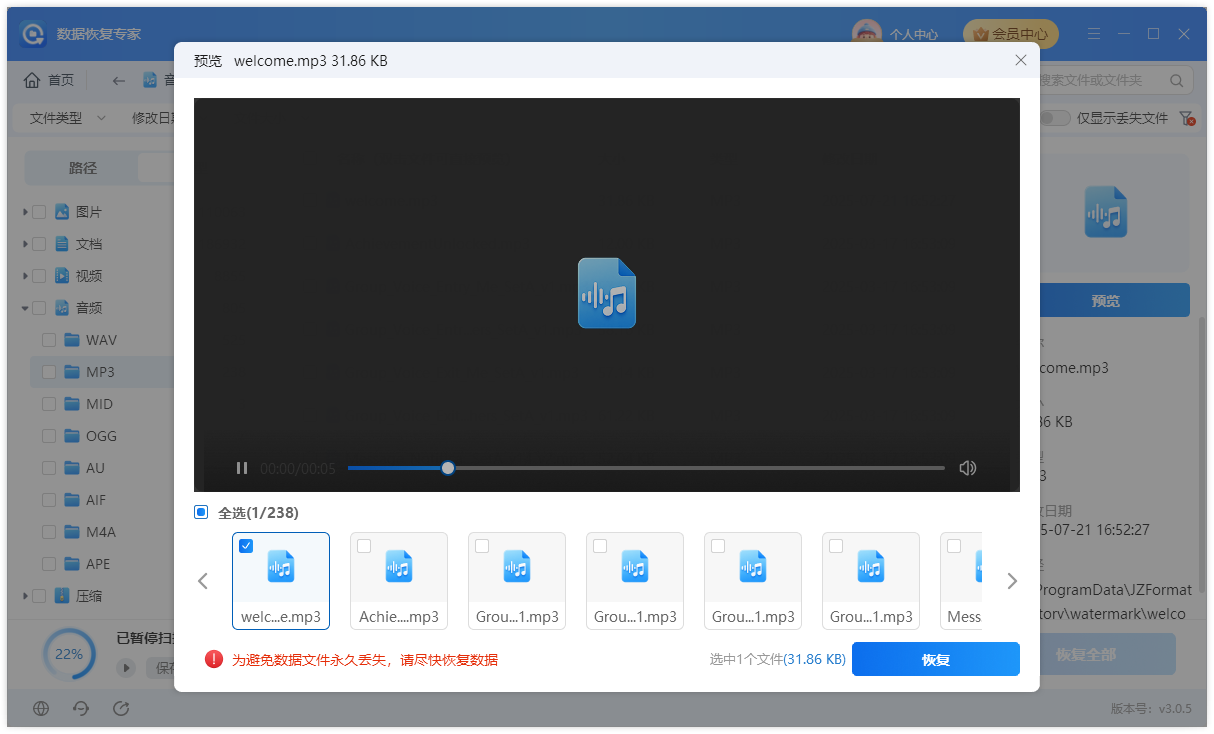
Task: Click the blue 恢复 recover button
Action: point(936,660)
